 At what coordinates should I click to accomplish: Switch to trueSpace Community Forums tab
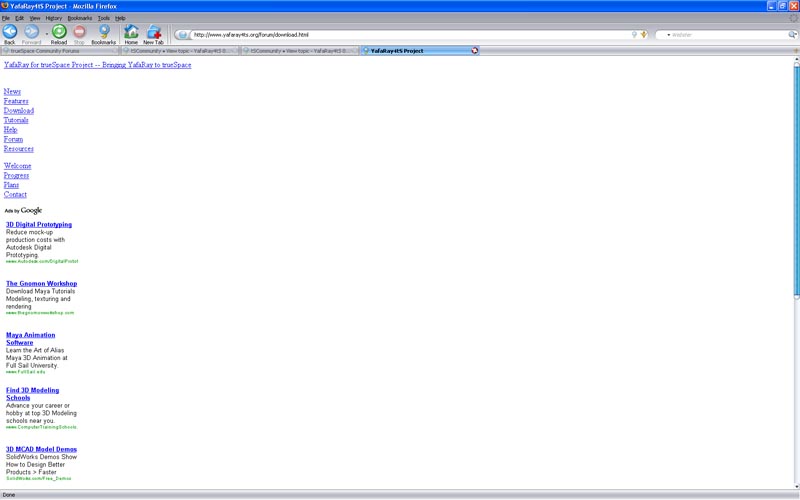[60, 51]
